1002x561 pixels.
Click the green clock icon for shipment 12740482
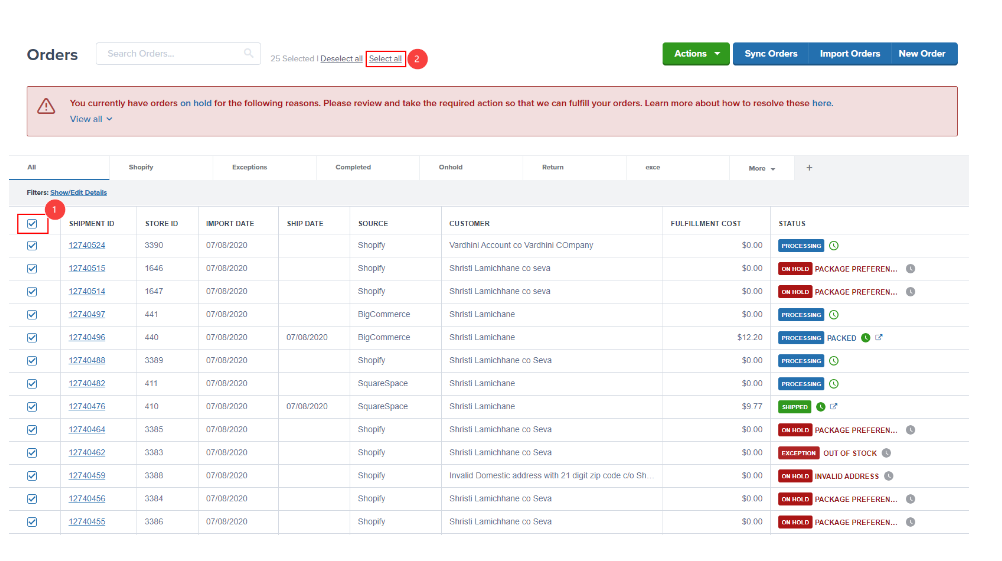[x=834, y=383]
